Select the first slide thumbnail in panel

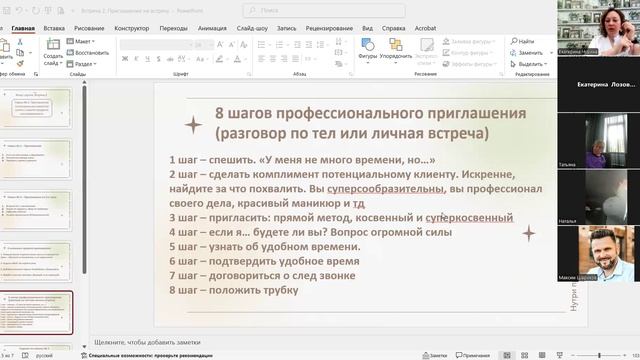pyautogui.click(x=36, y=108)
